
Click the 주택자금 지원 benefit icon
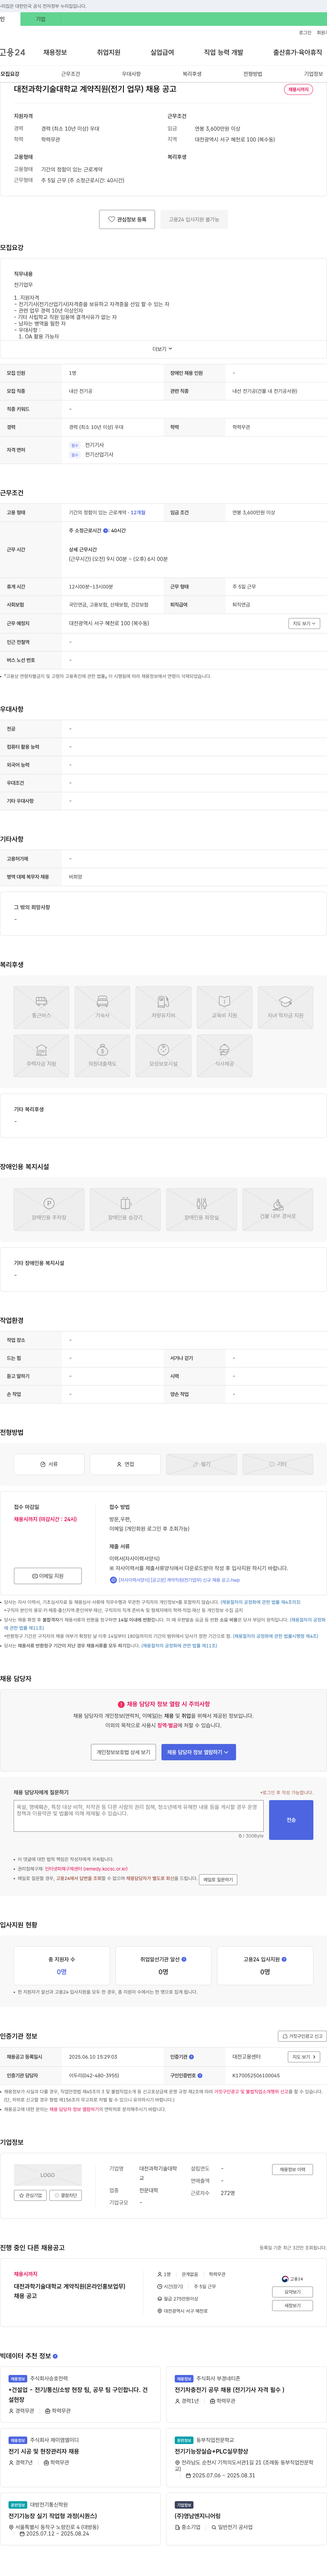41,1055
